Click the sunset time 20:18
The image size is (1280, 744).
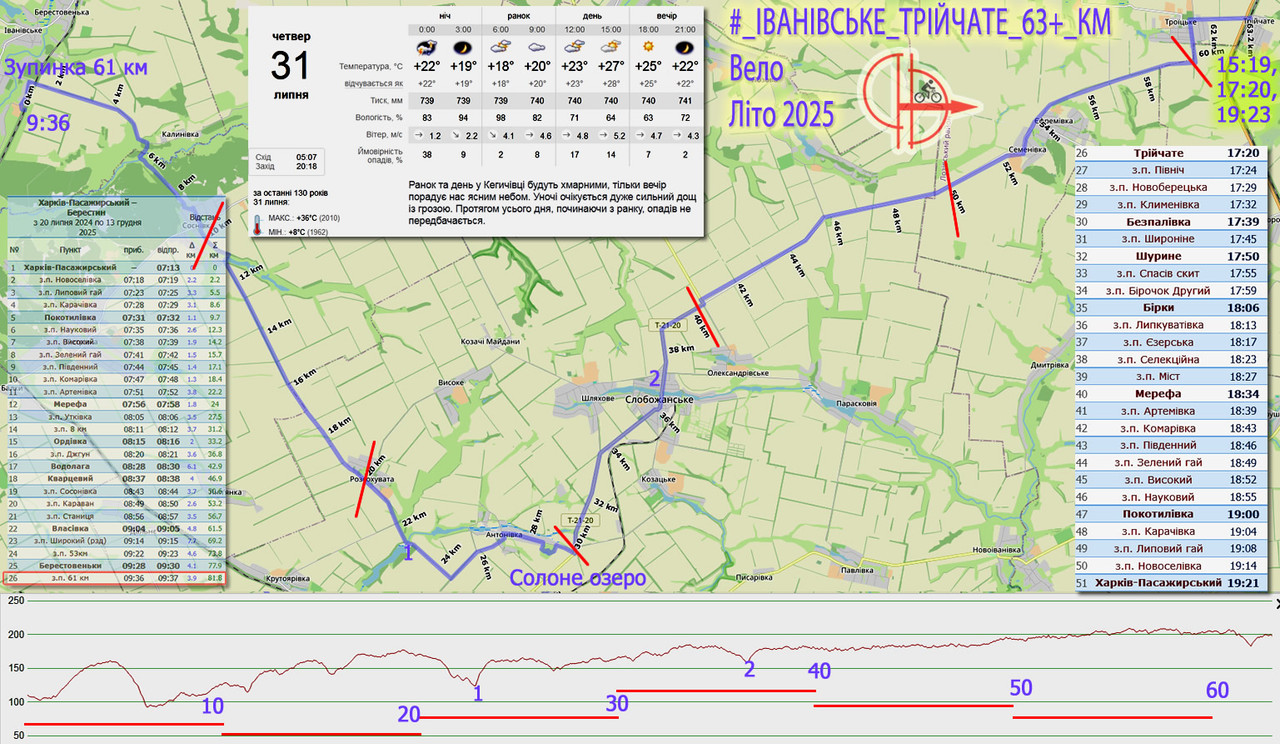(x=307, y=167)
